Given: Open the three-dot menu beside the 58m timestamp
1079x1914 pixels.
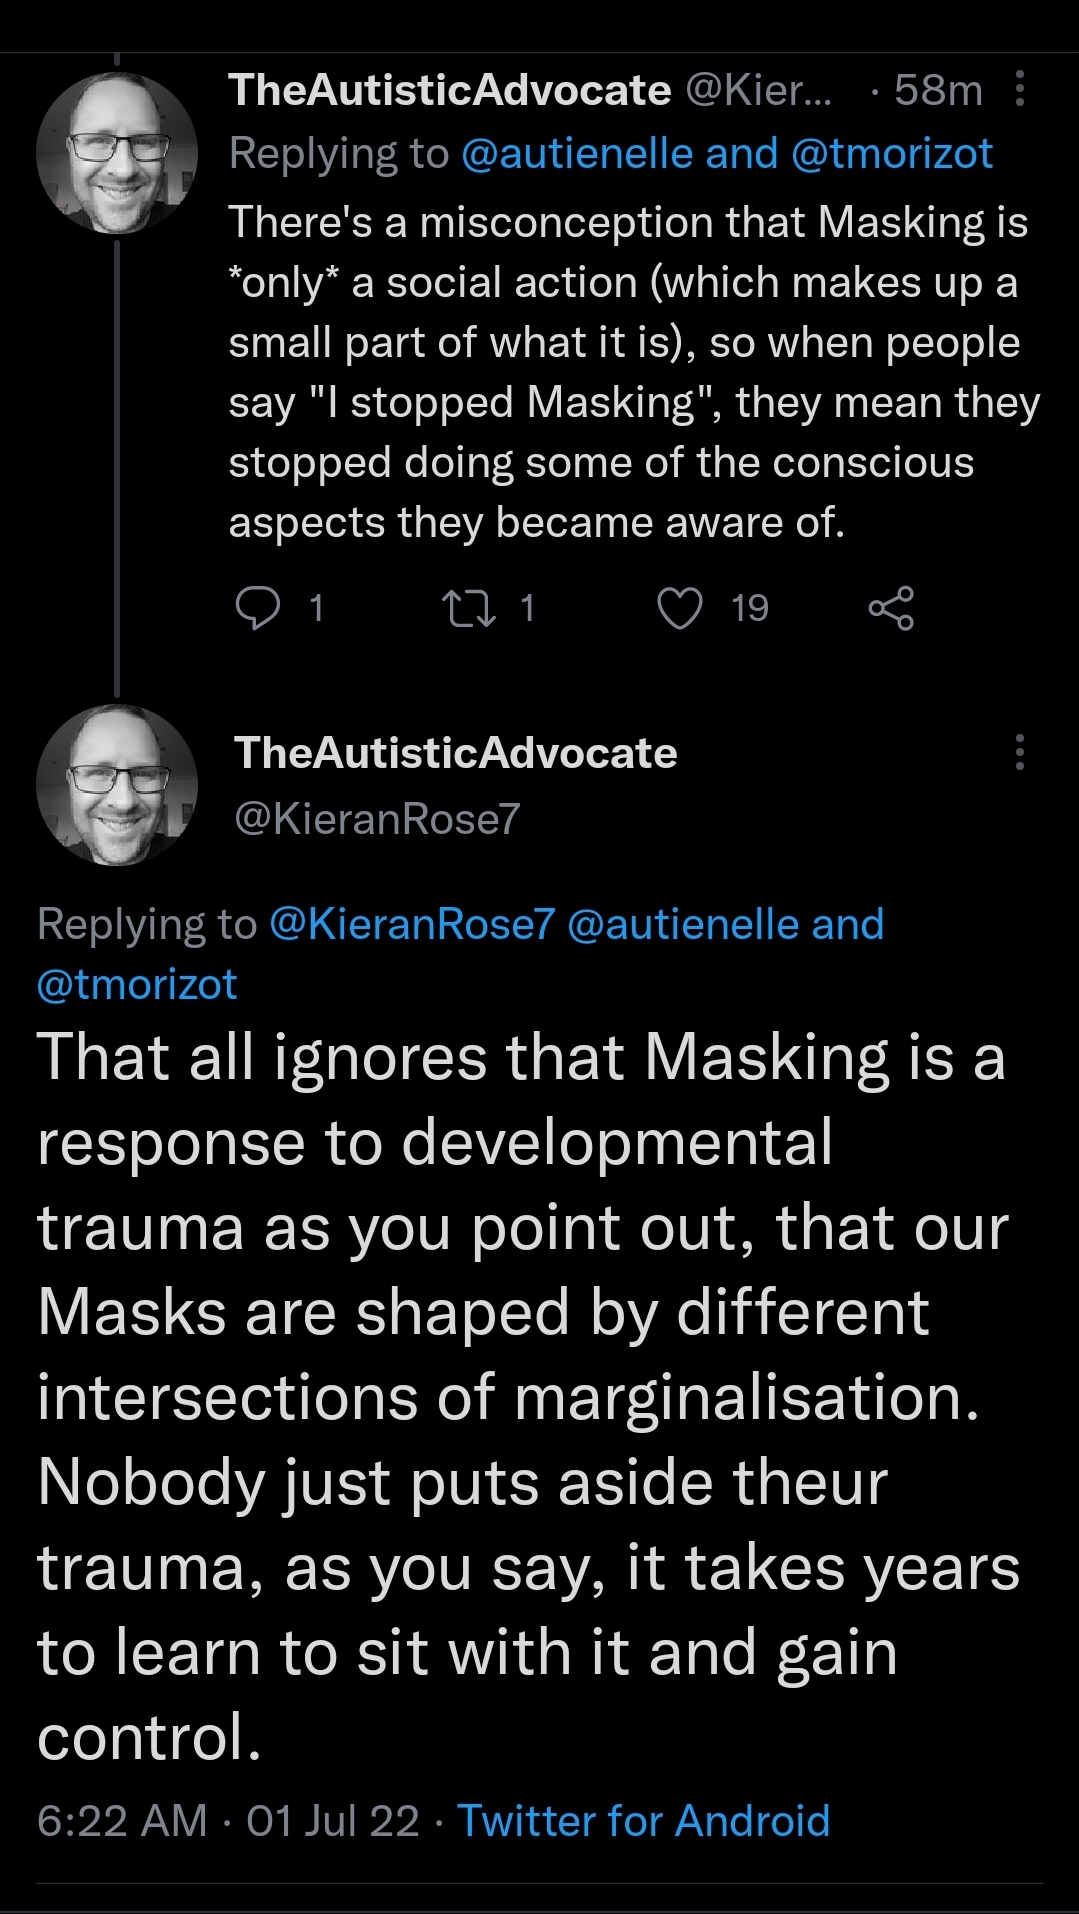Looking at the screenshot, I should pos(1020,89).
